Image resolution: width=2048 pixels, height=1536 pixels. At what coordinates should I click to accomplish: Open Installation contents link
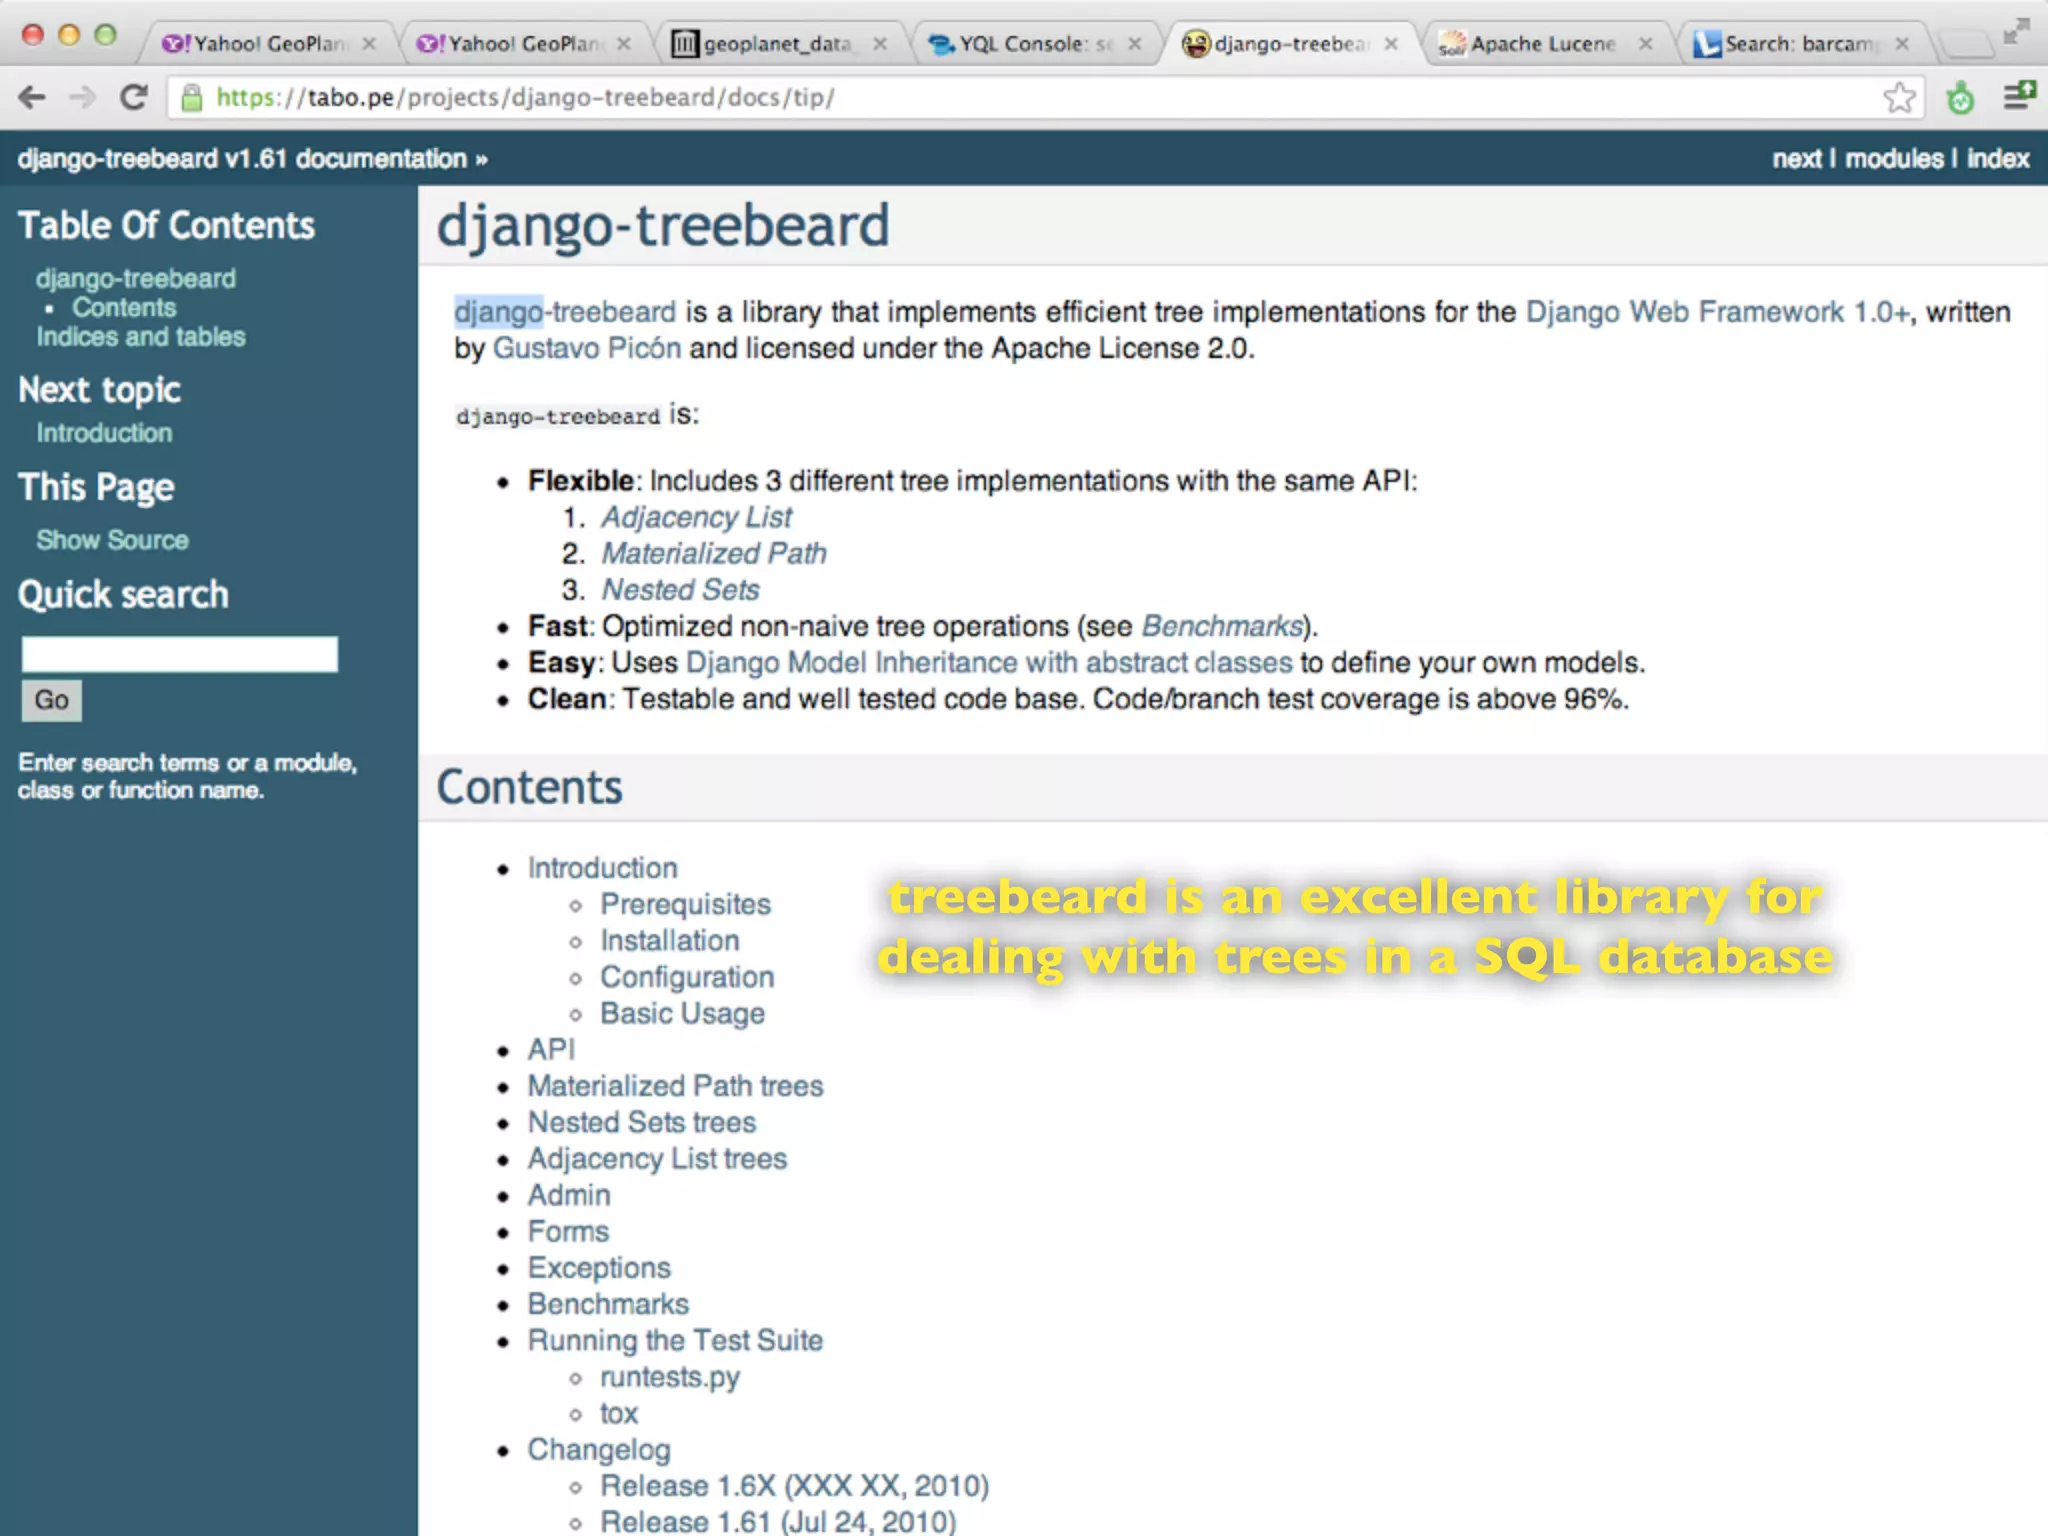point(670,941)
